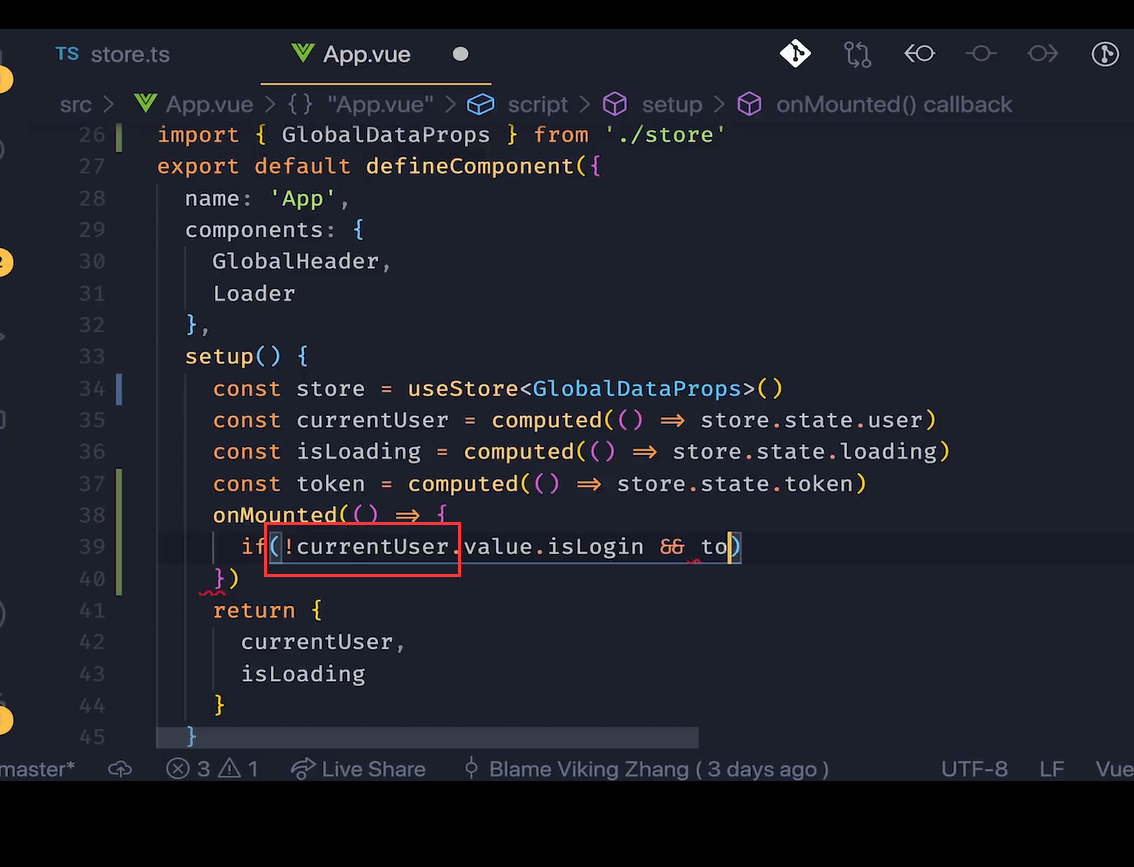Click the cube icon before script breadcrumb
1134x867 pixels.
480,104
